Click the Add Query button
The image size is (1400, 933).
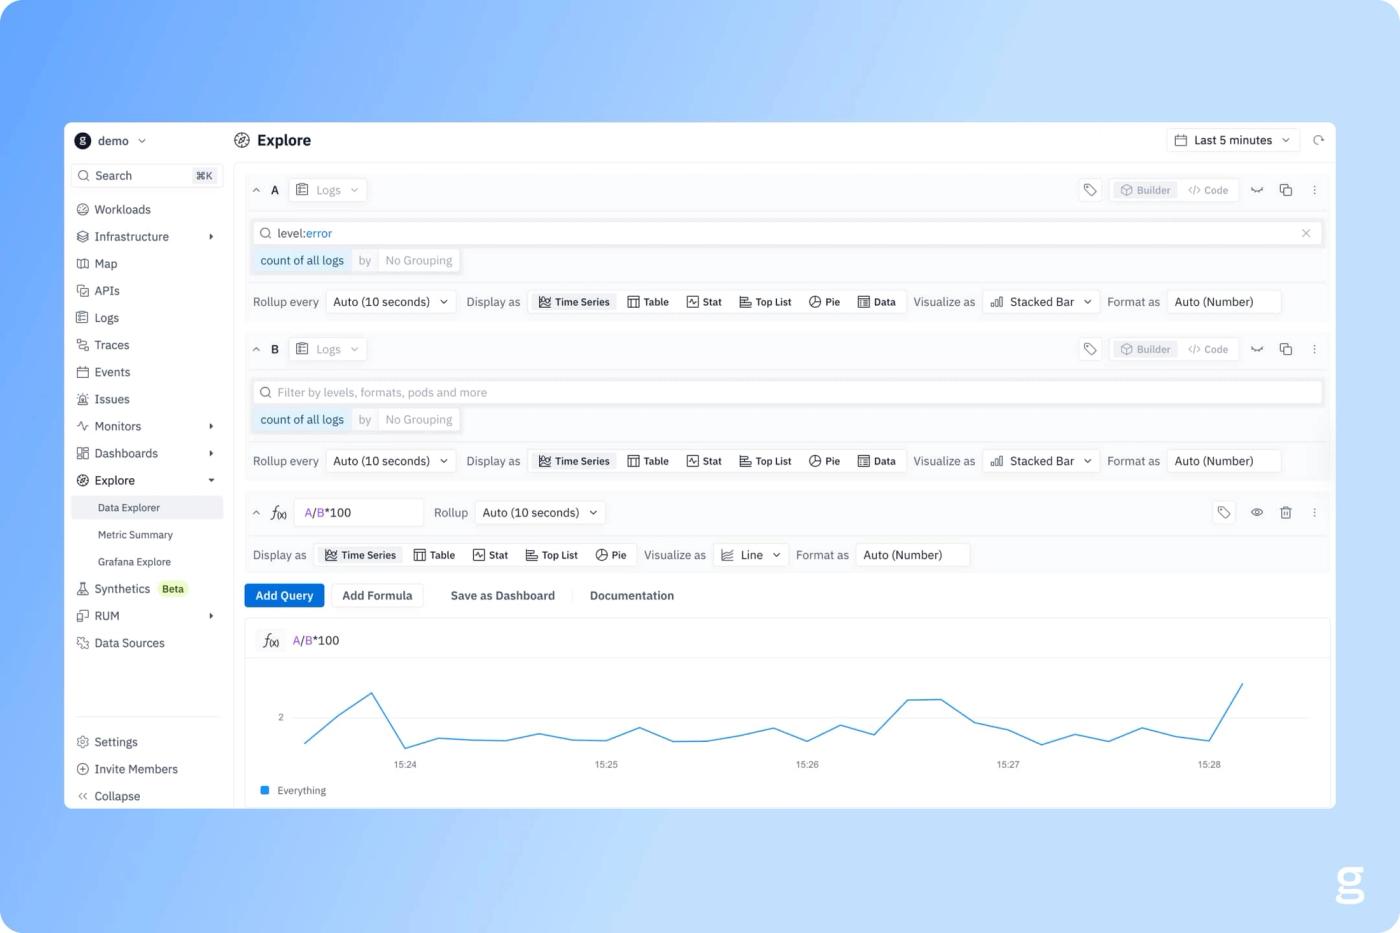284,595
